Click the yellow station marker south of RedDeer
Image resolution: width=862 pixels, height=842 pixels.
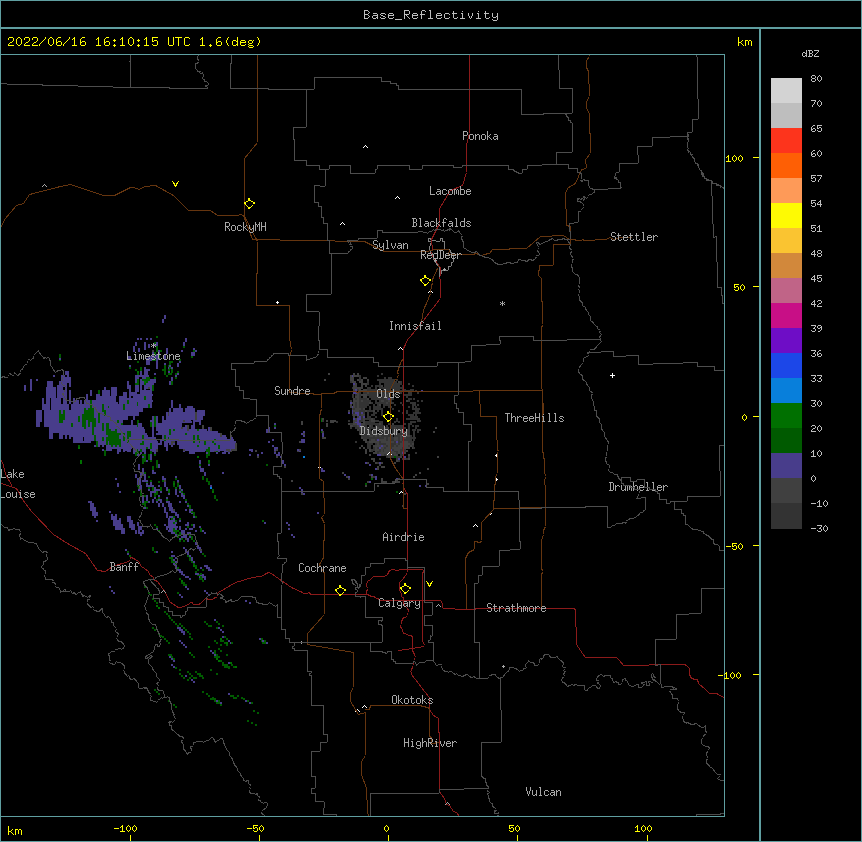coord(425,281)
